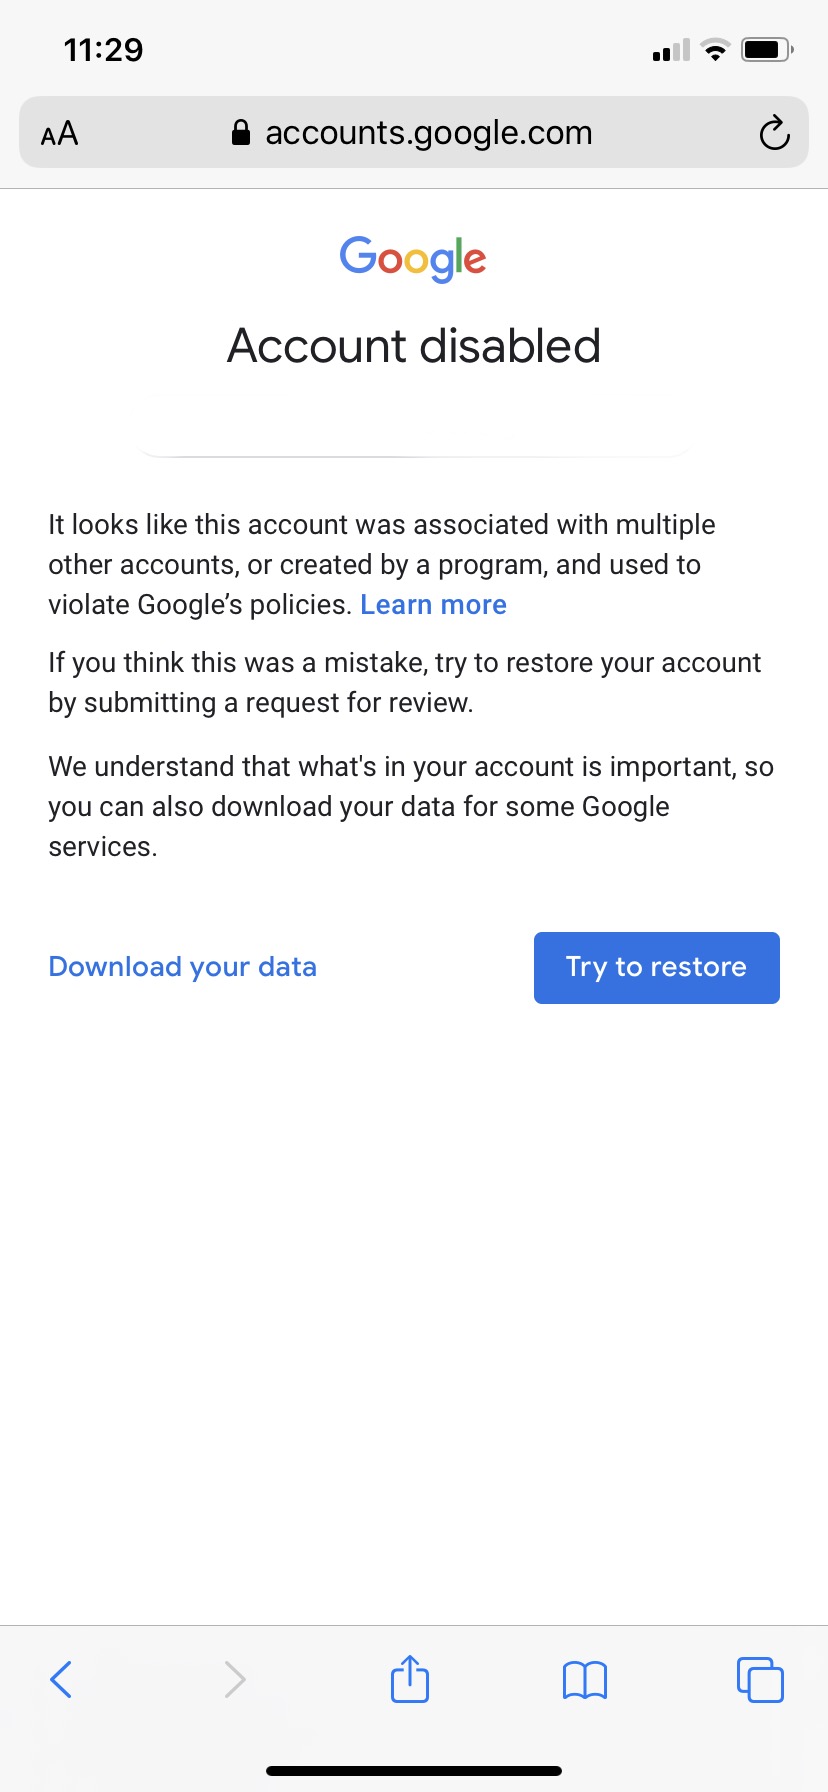Open the bookmarks book icon
Viewport: 828px width, 1792px height.
pos(585,1680)
